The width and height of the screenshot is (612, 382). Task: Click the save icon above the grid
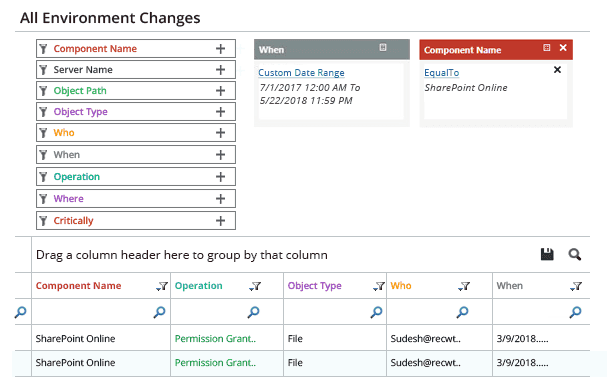point(547,254)
